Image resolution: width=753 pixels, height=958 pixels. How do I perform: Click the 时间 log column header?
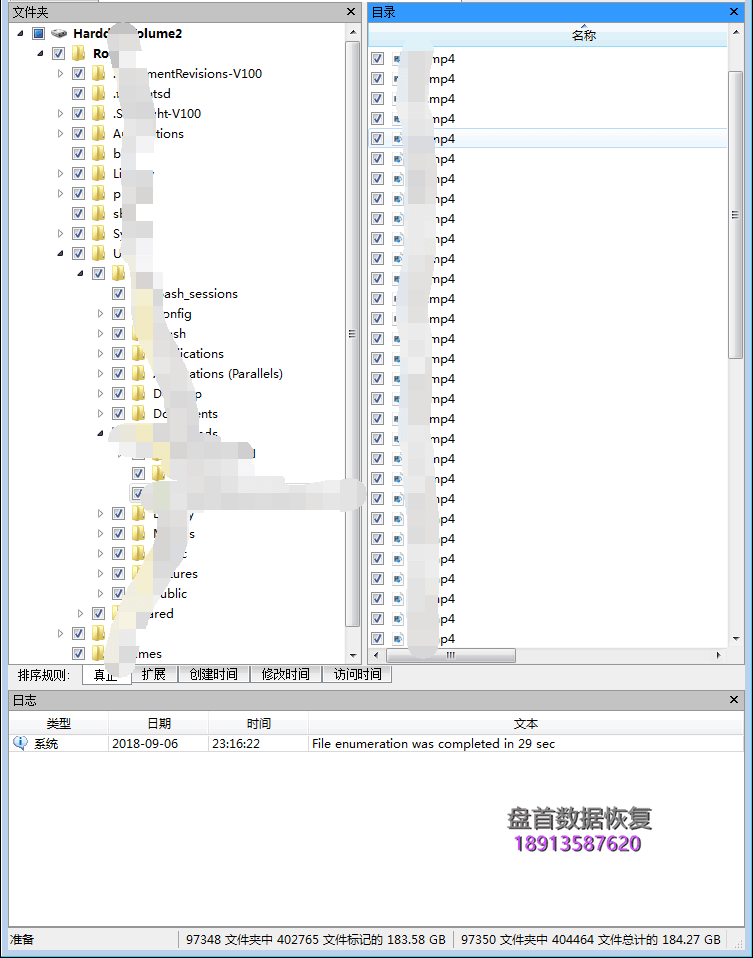pyautogui.click(x=259, y=723)
